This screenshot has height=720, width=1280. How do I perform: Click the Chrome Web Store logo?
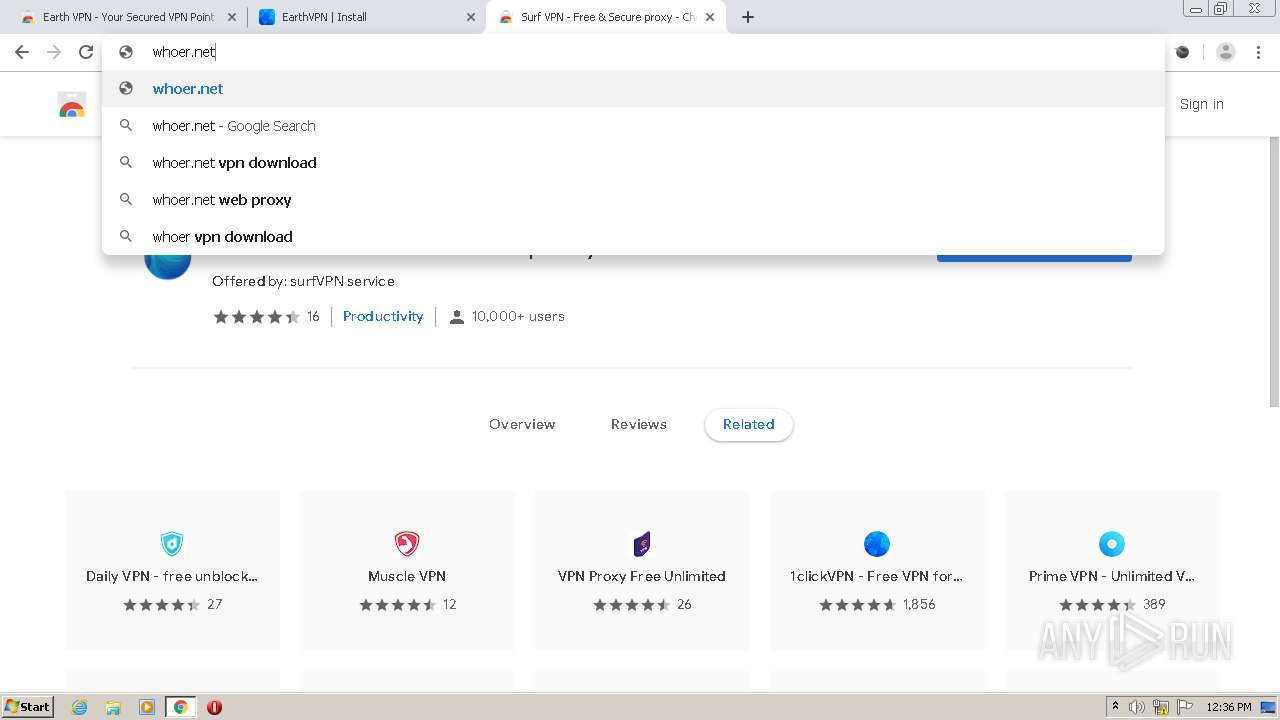click(72, 105)
